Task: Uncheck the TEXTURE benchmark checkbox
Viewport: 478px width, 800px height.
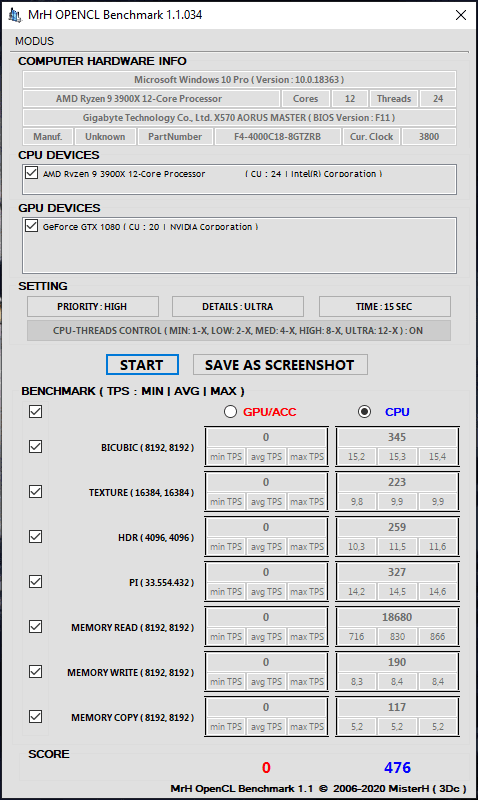Action: [35, 492]
